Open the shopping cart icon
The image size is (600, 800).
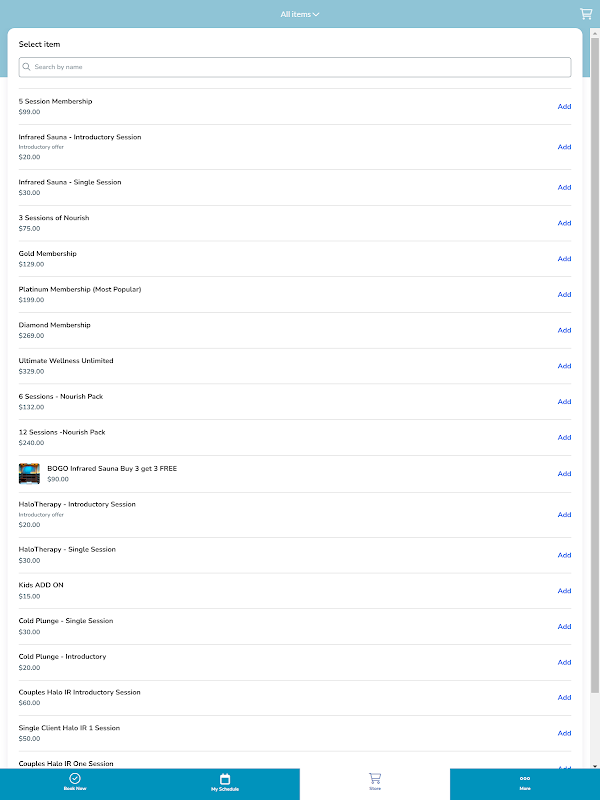[x=586, y=14]
